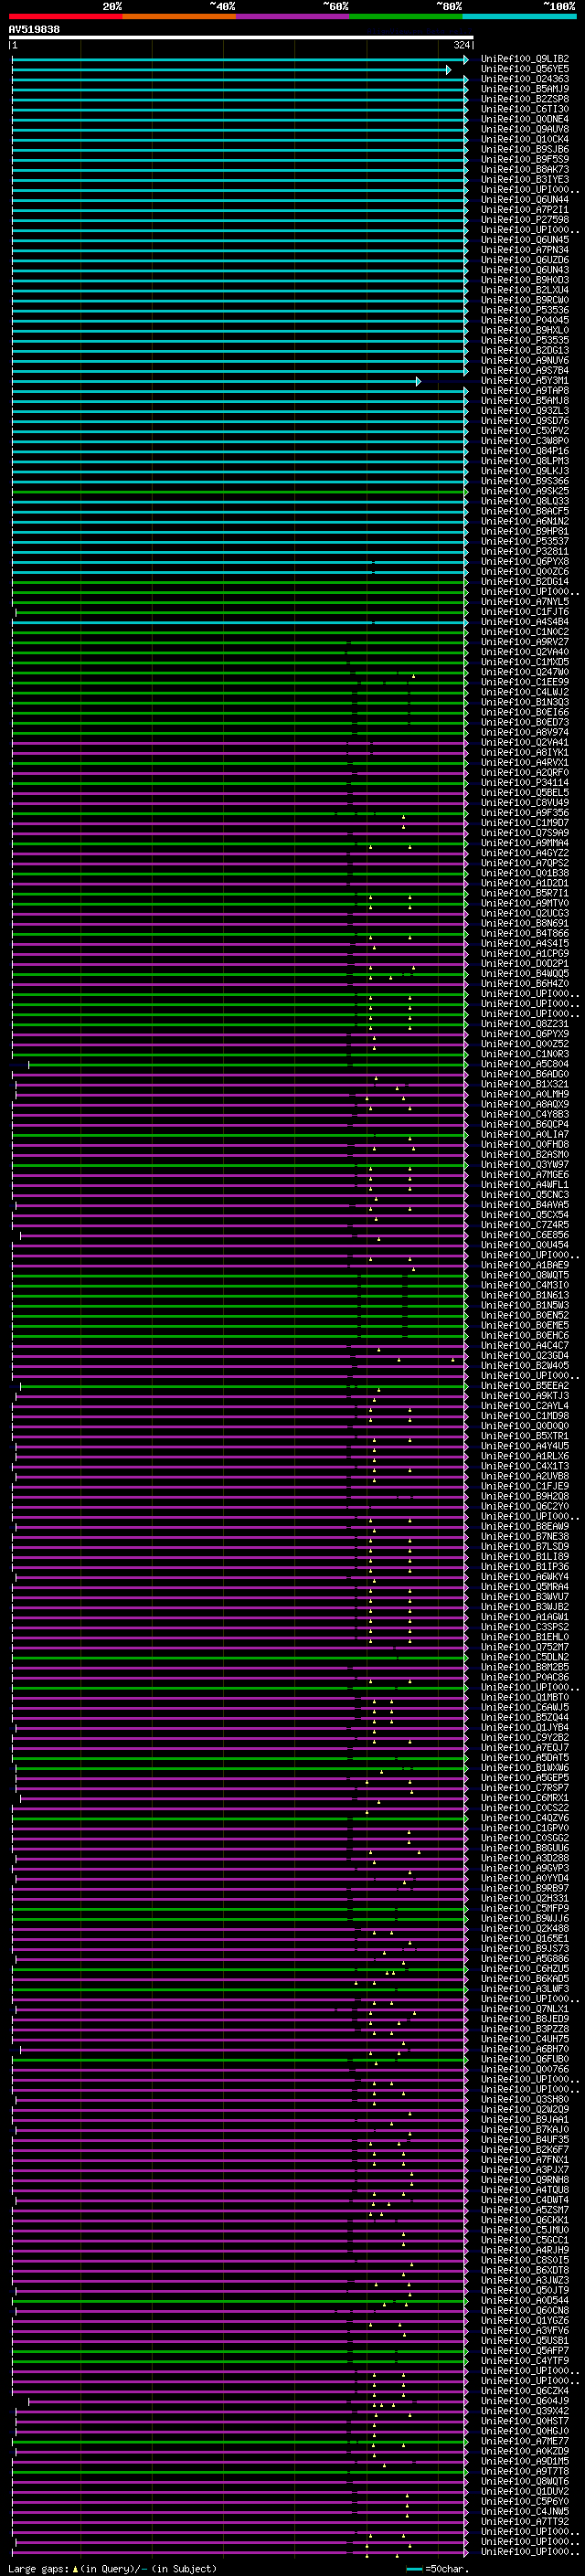Viewport: 585px width, 2576px height.
Task: Click the UniRef100_A7PN34 label
Action: tap(525, 250)
